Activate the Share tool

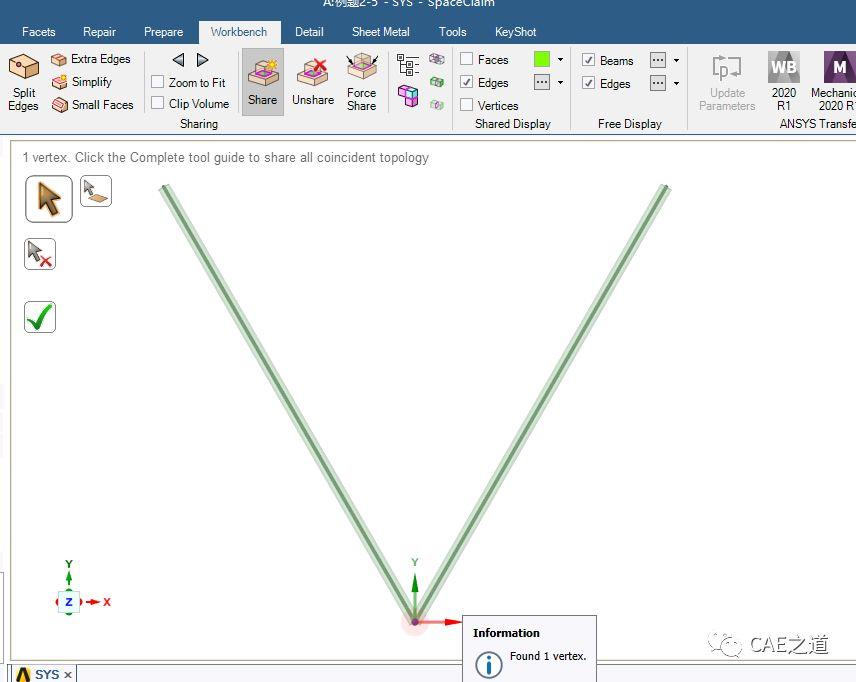(263, 82)
